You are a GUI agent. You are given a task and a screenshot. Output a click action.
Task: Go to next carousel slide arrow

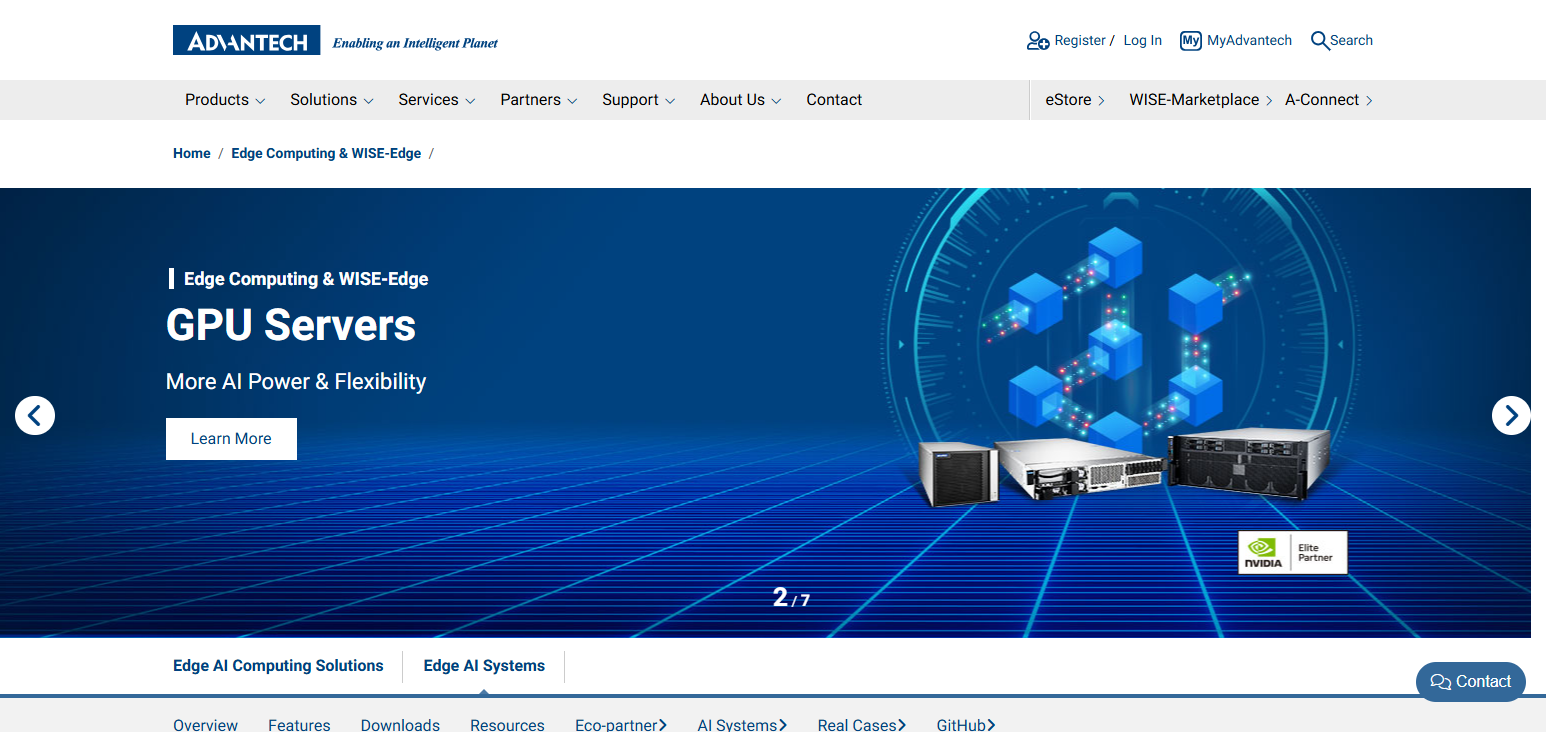click(x=1511, y=415)
